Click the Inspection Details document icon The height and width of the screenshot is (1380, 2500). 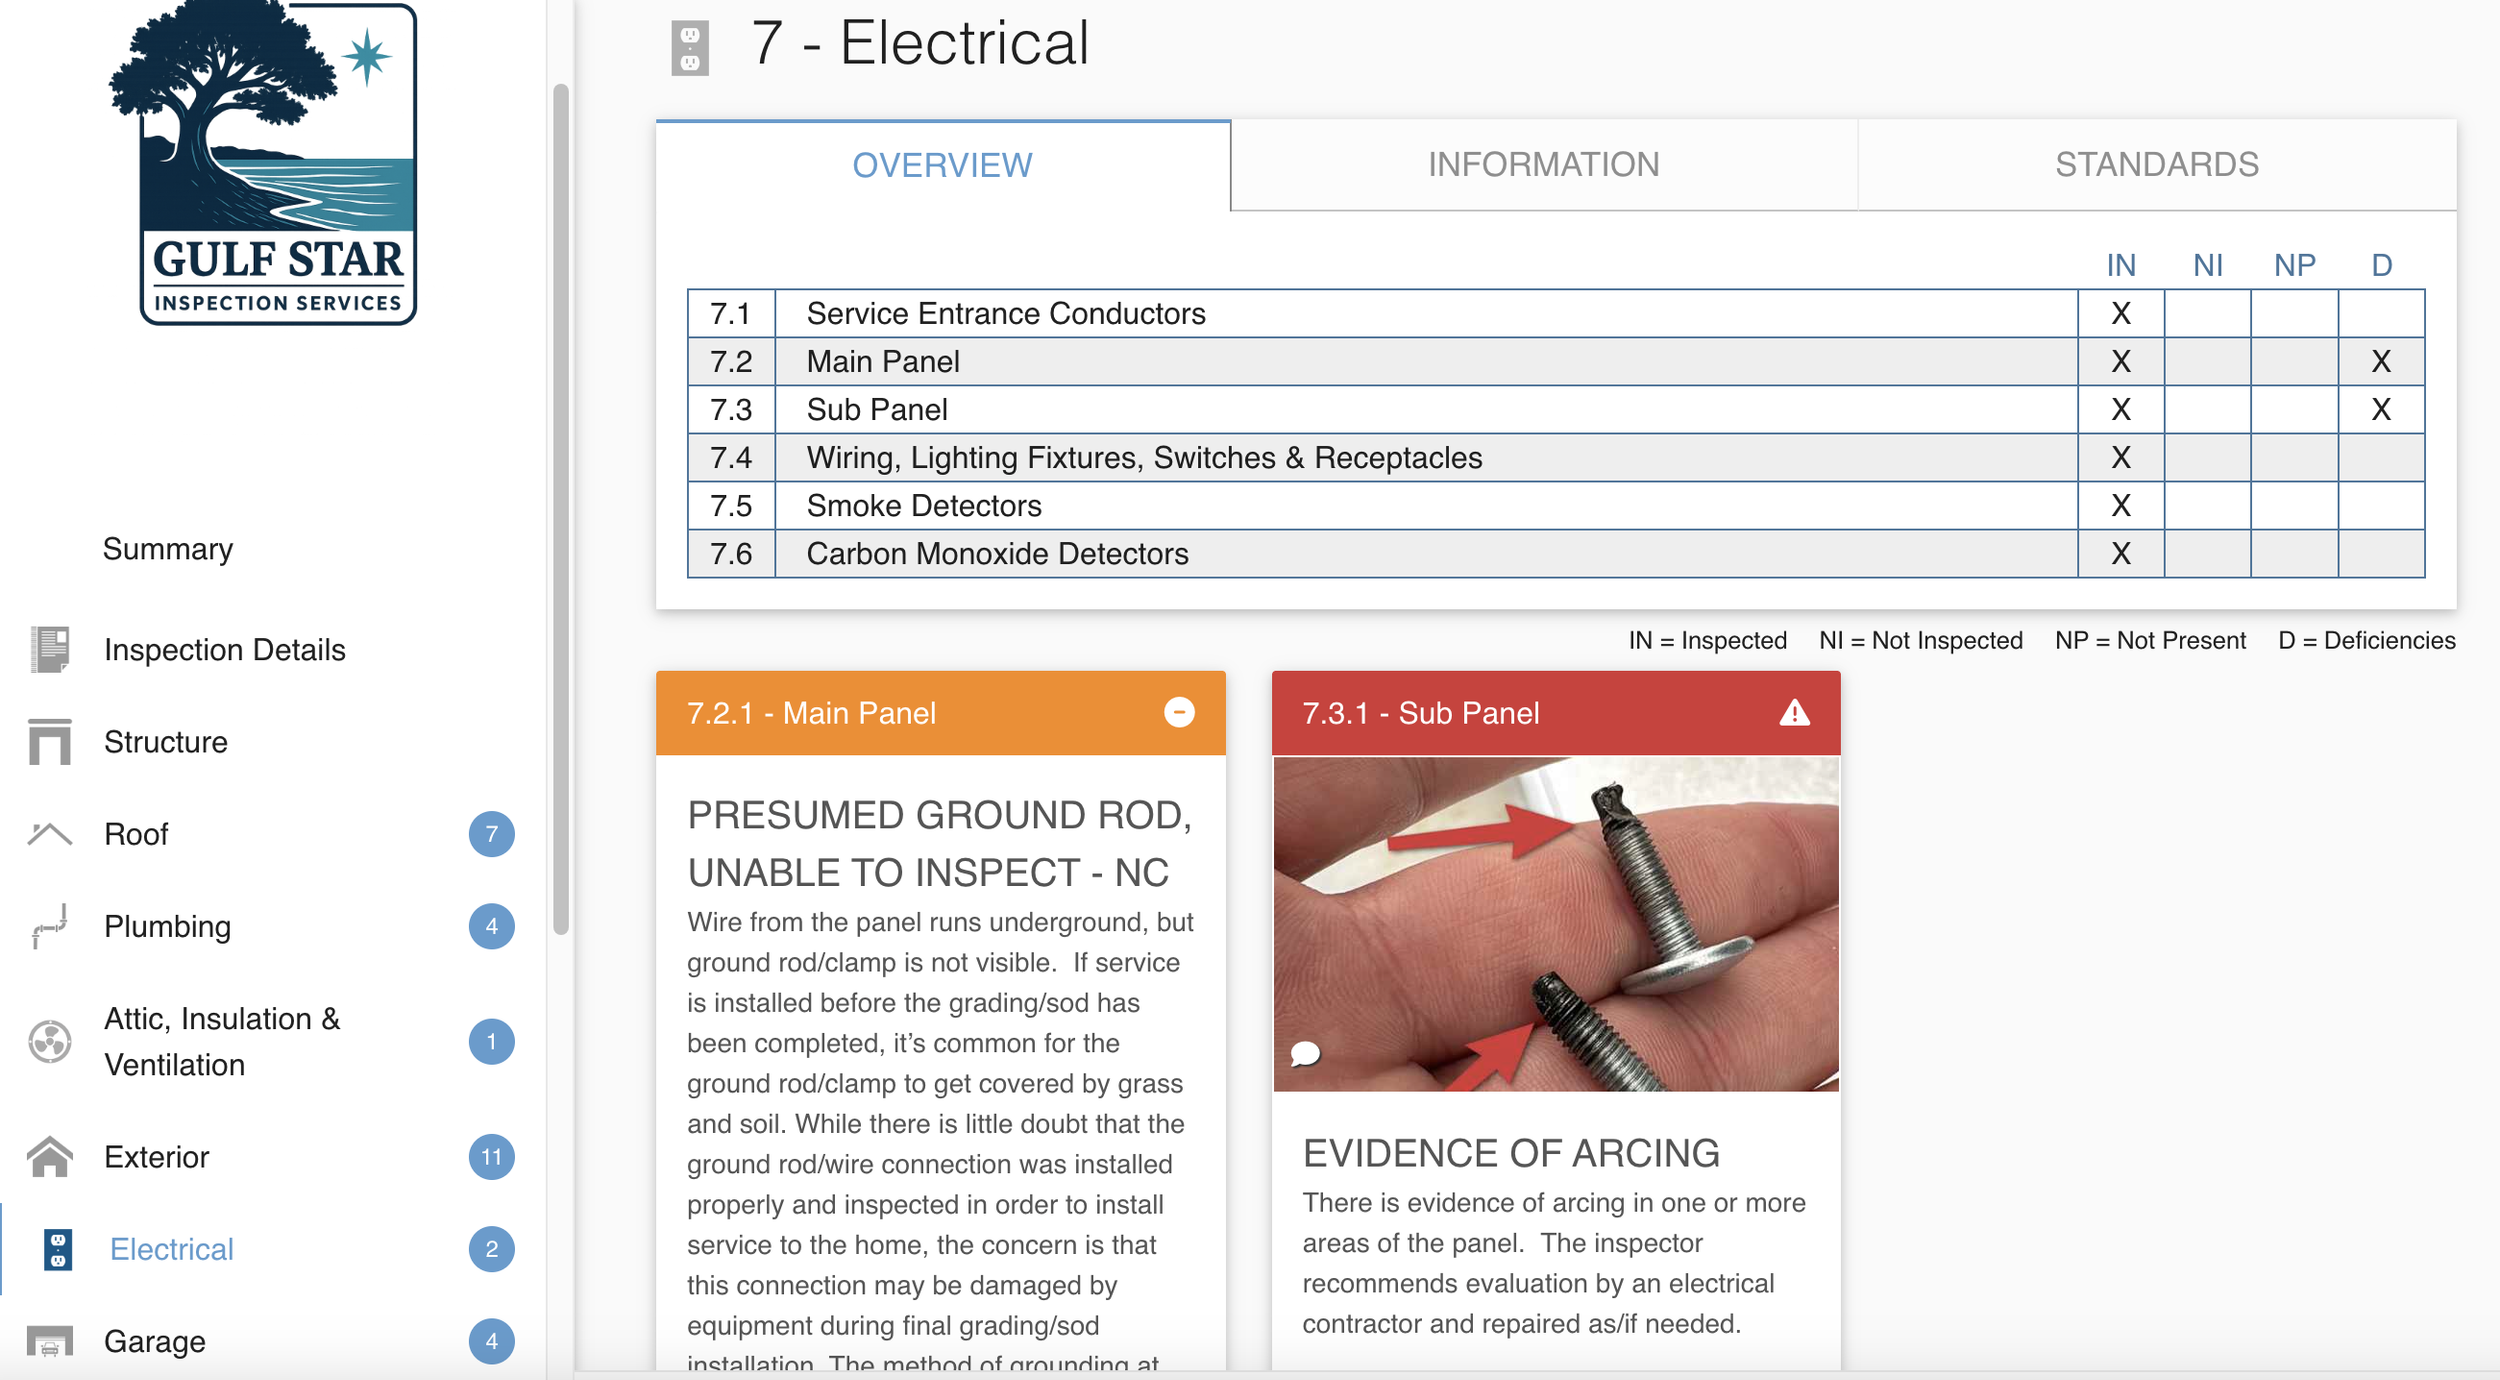(50, 650)
